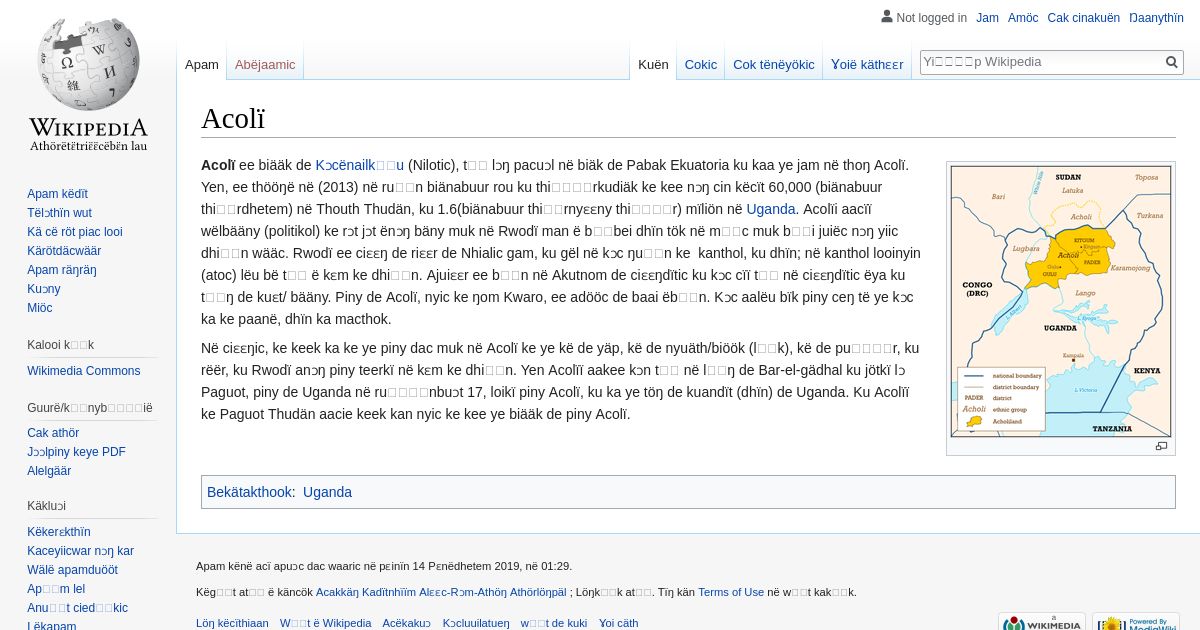This screenshot has width=1200, height=630.
Task: Open the Bekätakthook categories link
Action: 249,492
